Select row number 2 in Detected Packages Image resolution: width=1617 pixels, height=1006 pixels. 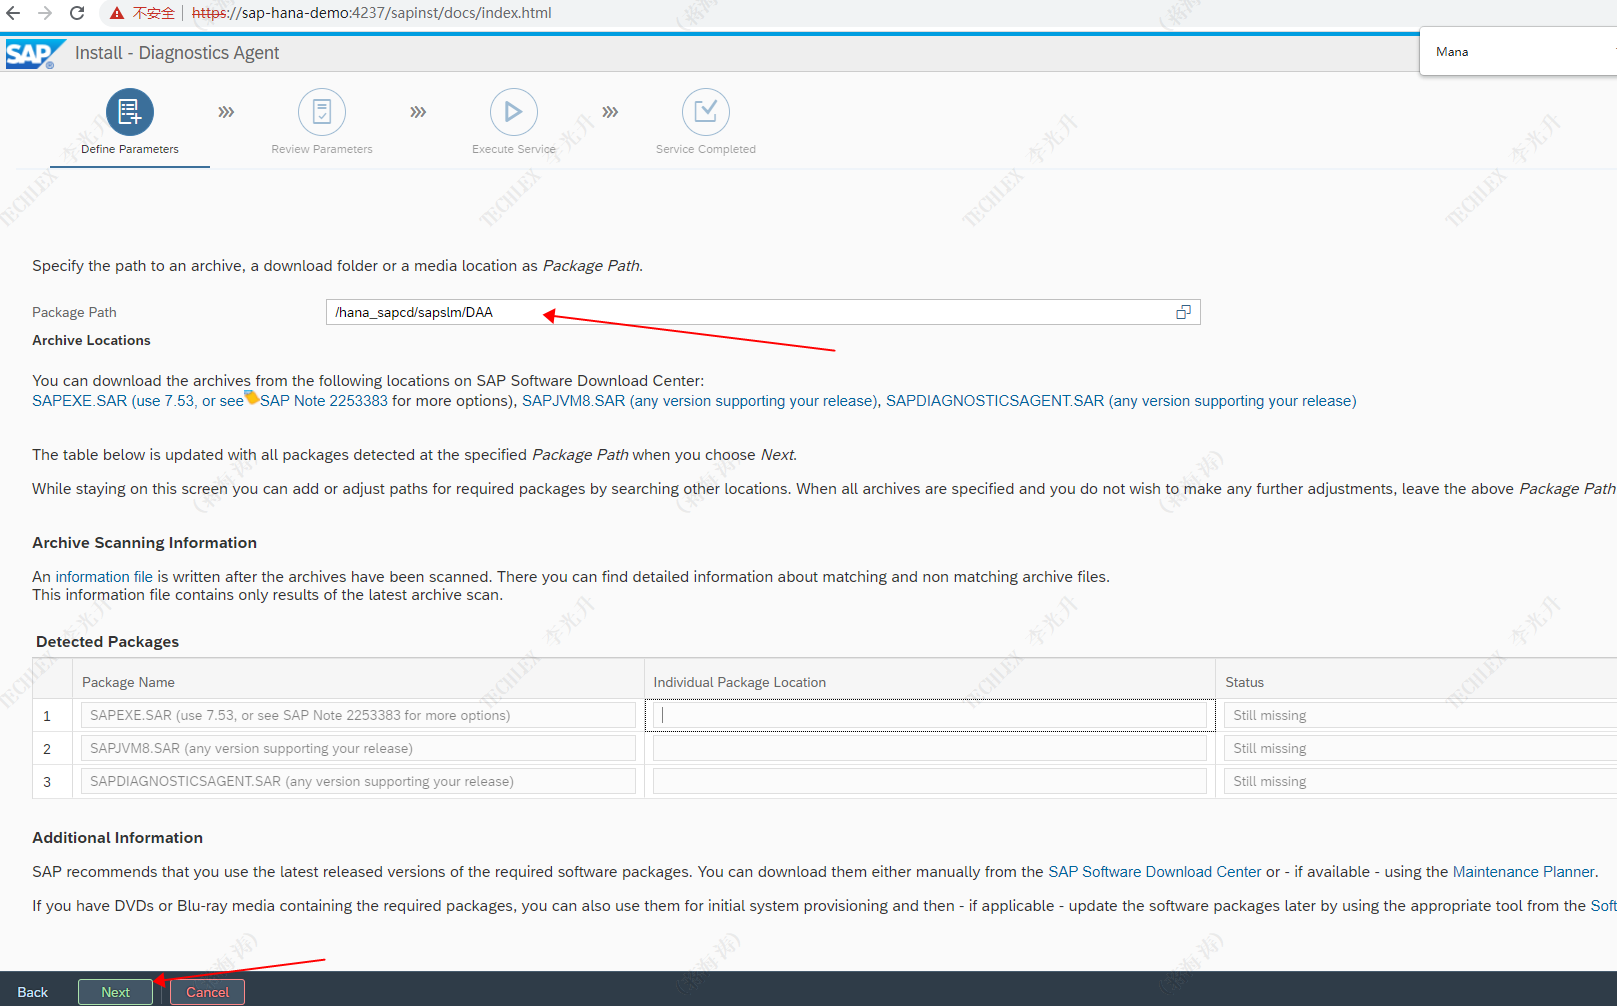point(47,749)
